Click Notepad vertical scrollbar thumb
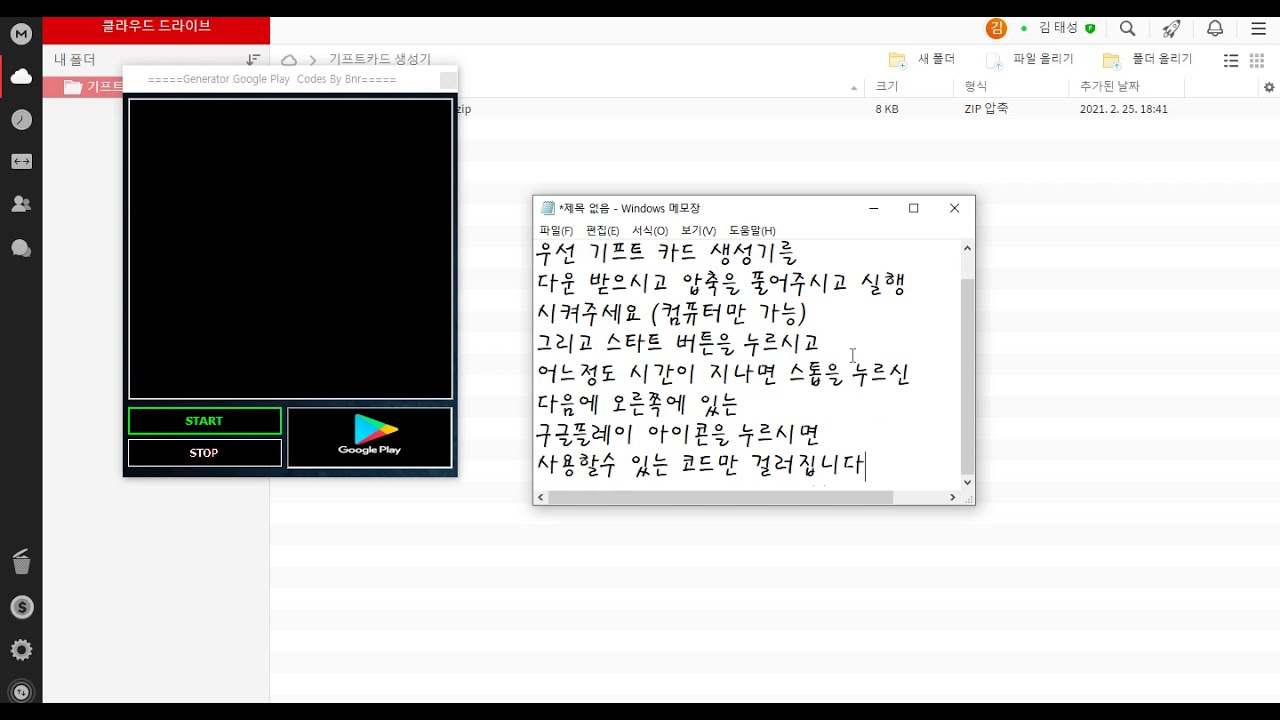Image resolution: width=1280 pixels, height=720 pixels. [967, 376]
